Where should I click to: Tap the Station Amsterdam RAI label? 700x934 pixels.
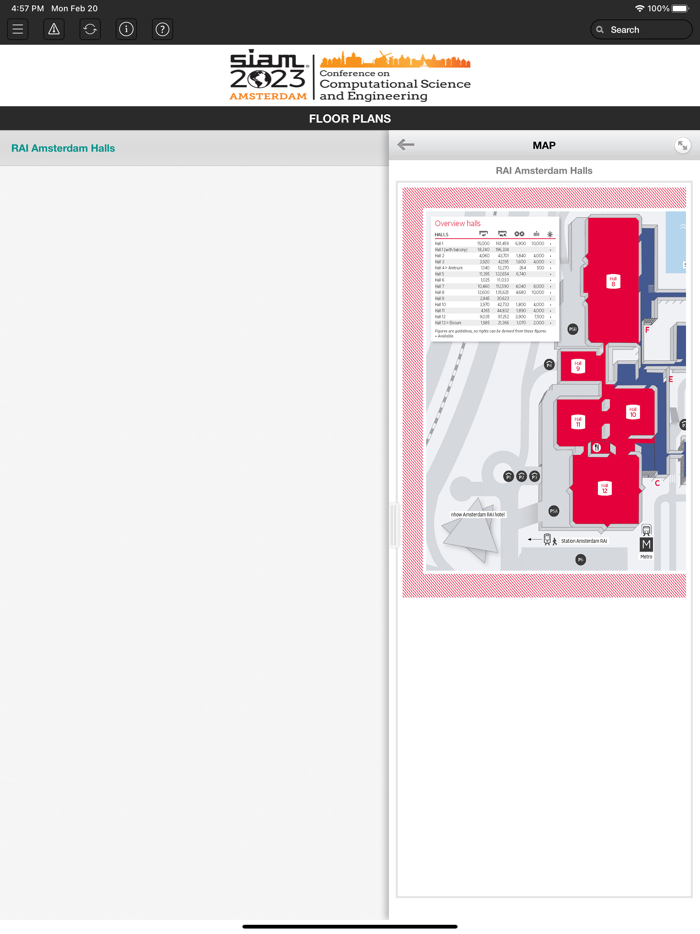click(x=584, y=541)
